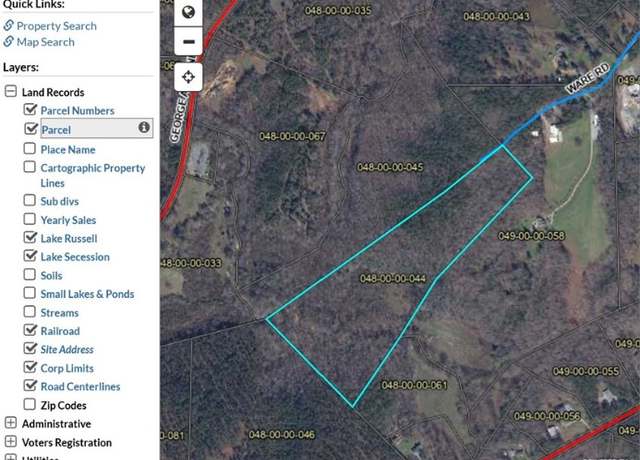Screen dimensions: 640x460
Task: Expand the Administrative layer group
Action: coord(11,423)
